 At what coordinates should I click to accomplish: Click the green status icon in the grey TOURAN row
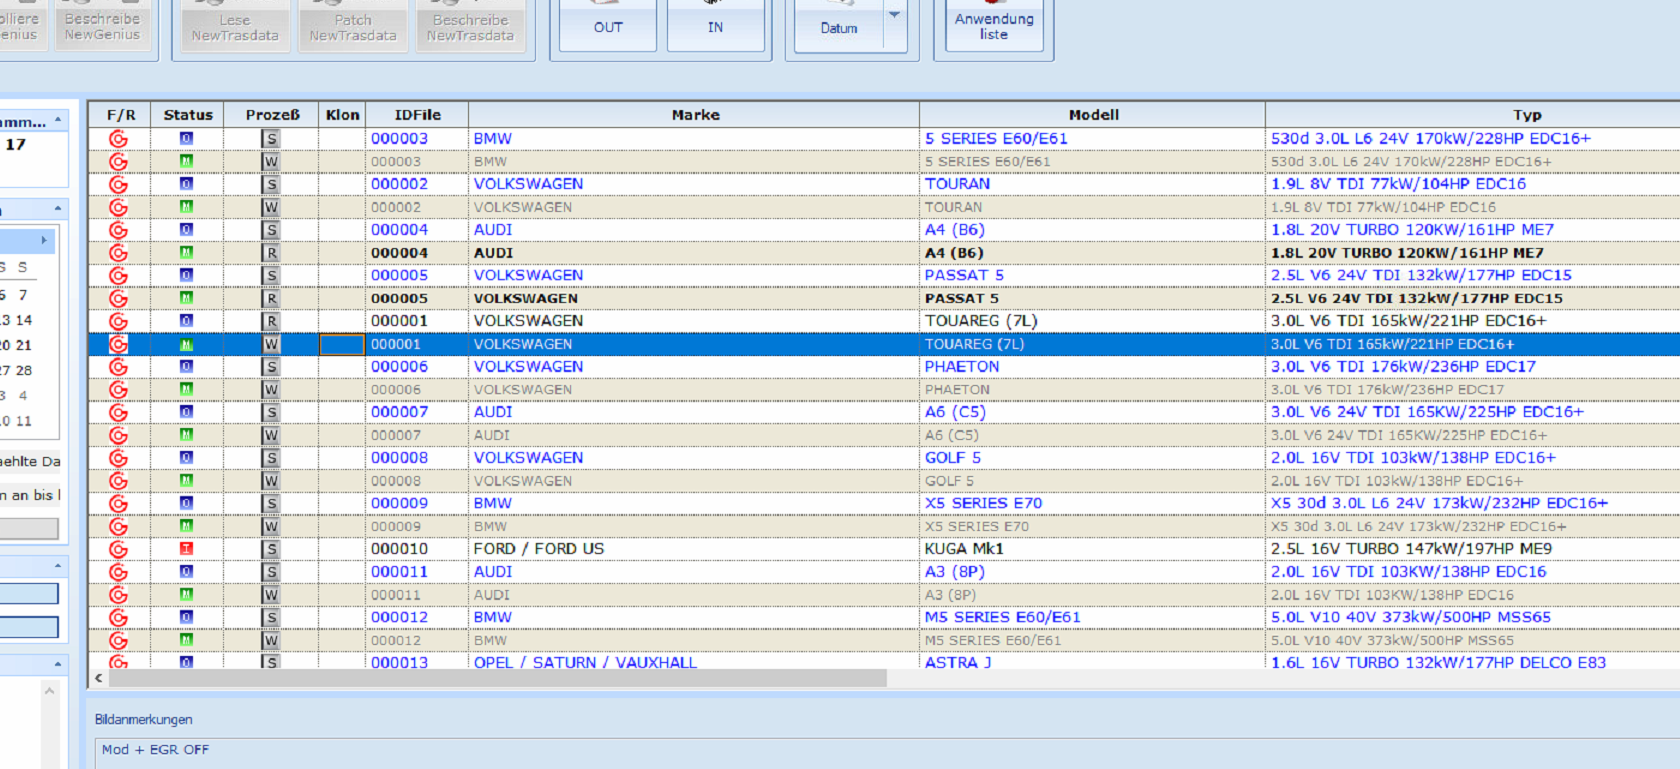[x=186, y=207]
